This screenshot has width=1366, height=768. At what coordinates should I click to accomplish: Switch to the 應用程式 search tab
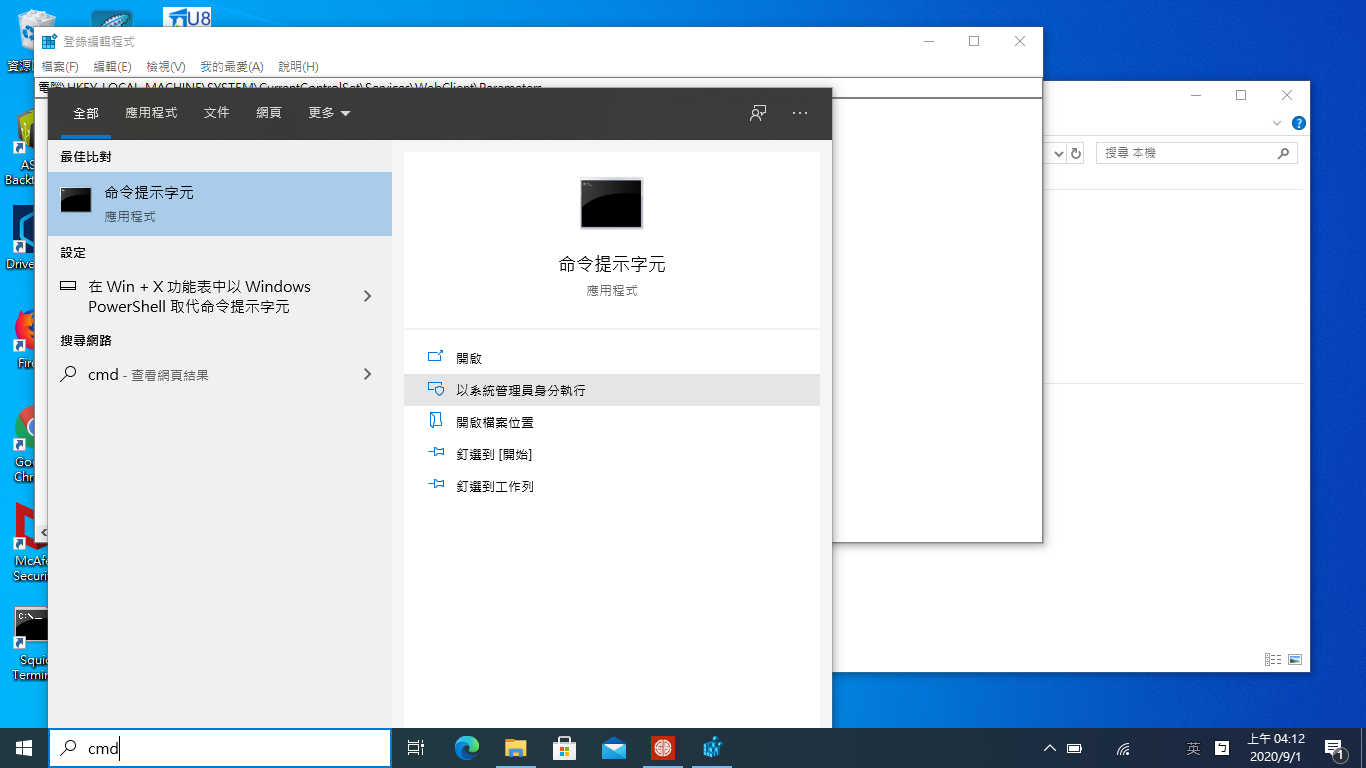[x=151, y=113]
